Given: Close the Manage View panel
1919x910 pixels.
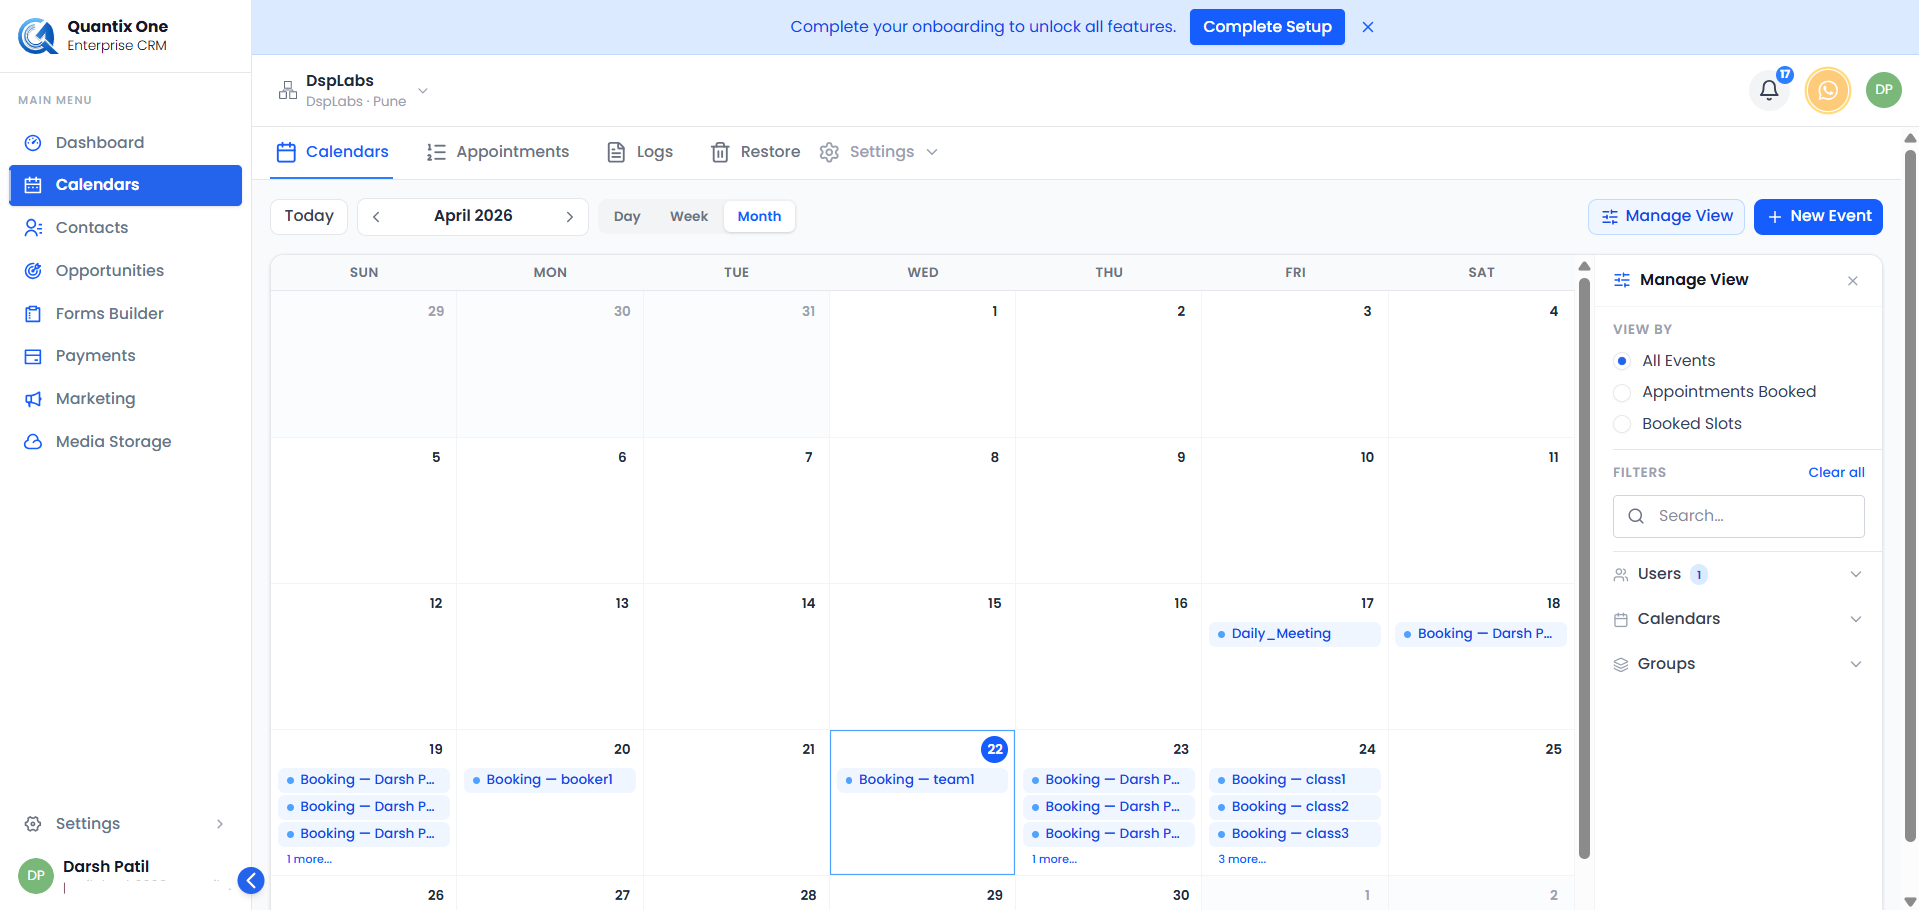Looking at the screenshot, I should tap(1853, 281).
